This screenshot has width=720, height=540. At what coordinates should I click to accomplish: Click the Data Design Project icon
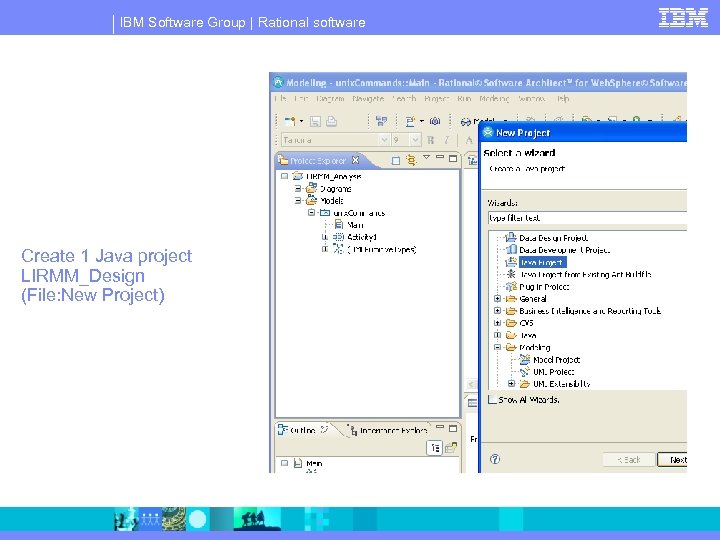pos(511,237)
